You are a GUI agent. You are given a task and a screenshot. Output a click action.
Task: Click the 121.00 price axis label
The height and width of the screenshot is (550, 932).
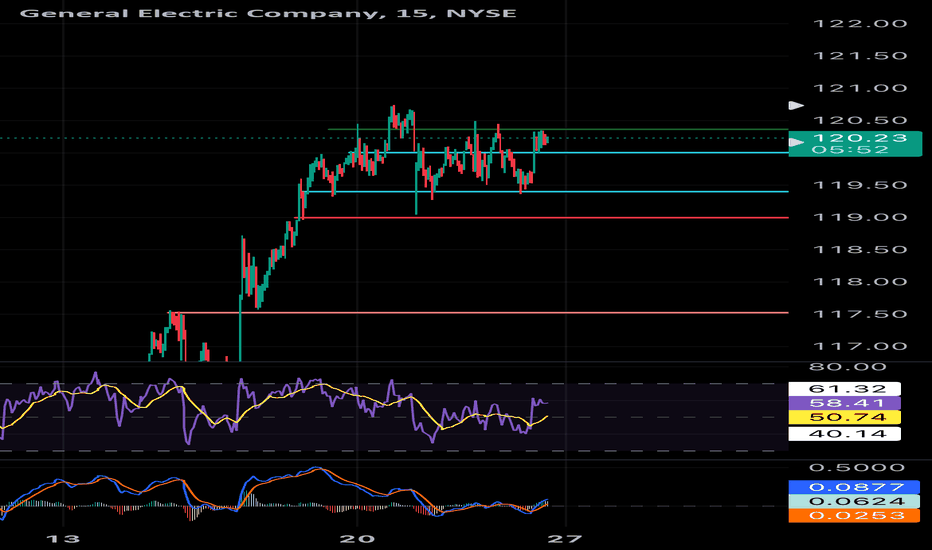pos(859,88)
